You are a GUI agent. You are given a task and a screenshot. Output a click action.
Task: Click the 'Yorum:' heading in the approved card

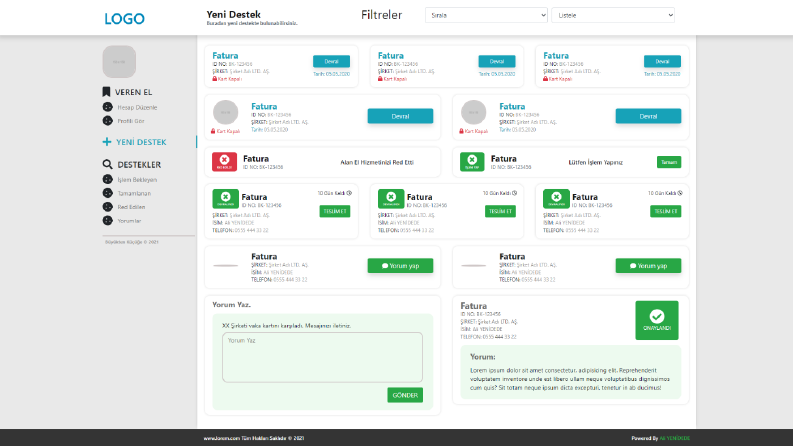(x=482, y=356)
